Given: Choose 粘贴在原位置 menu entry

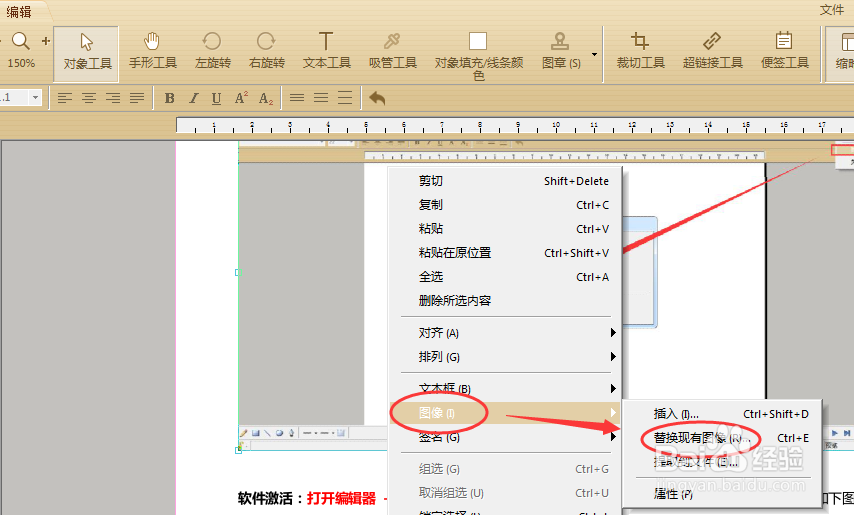Looking at the screenshot, I should pyautogui.click(x=505, y=253).
